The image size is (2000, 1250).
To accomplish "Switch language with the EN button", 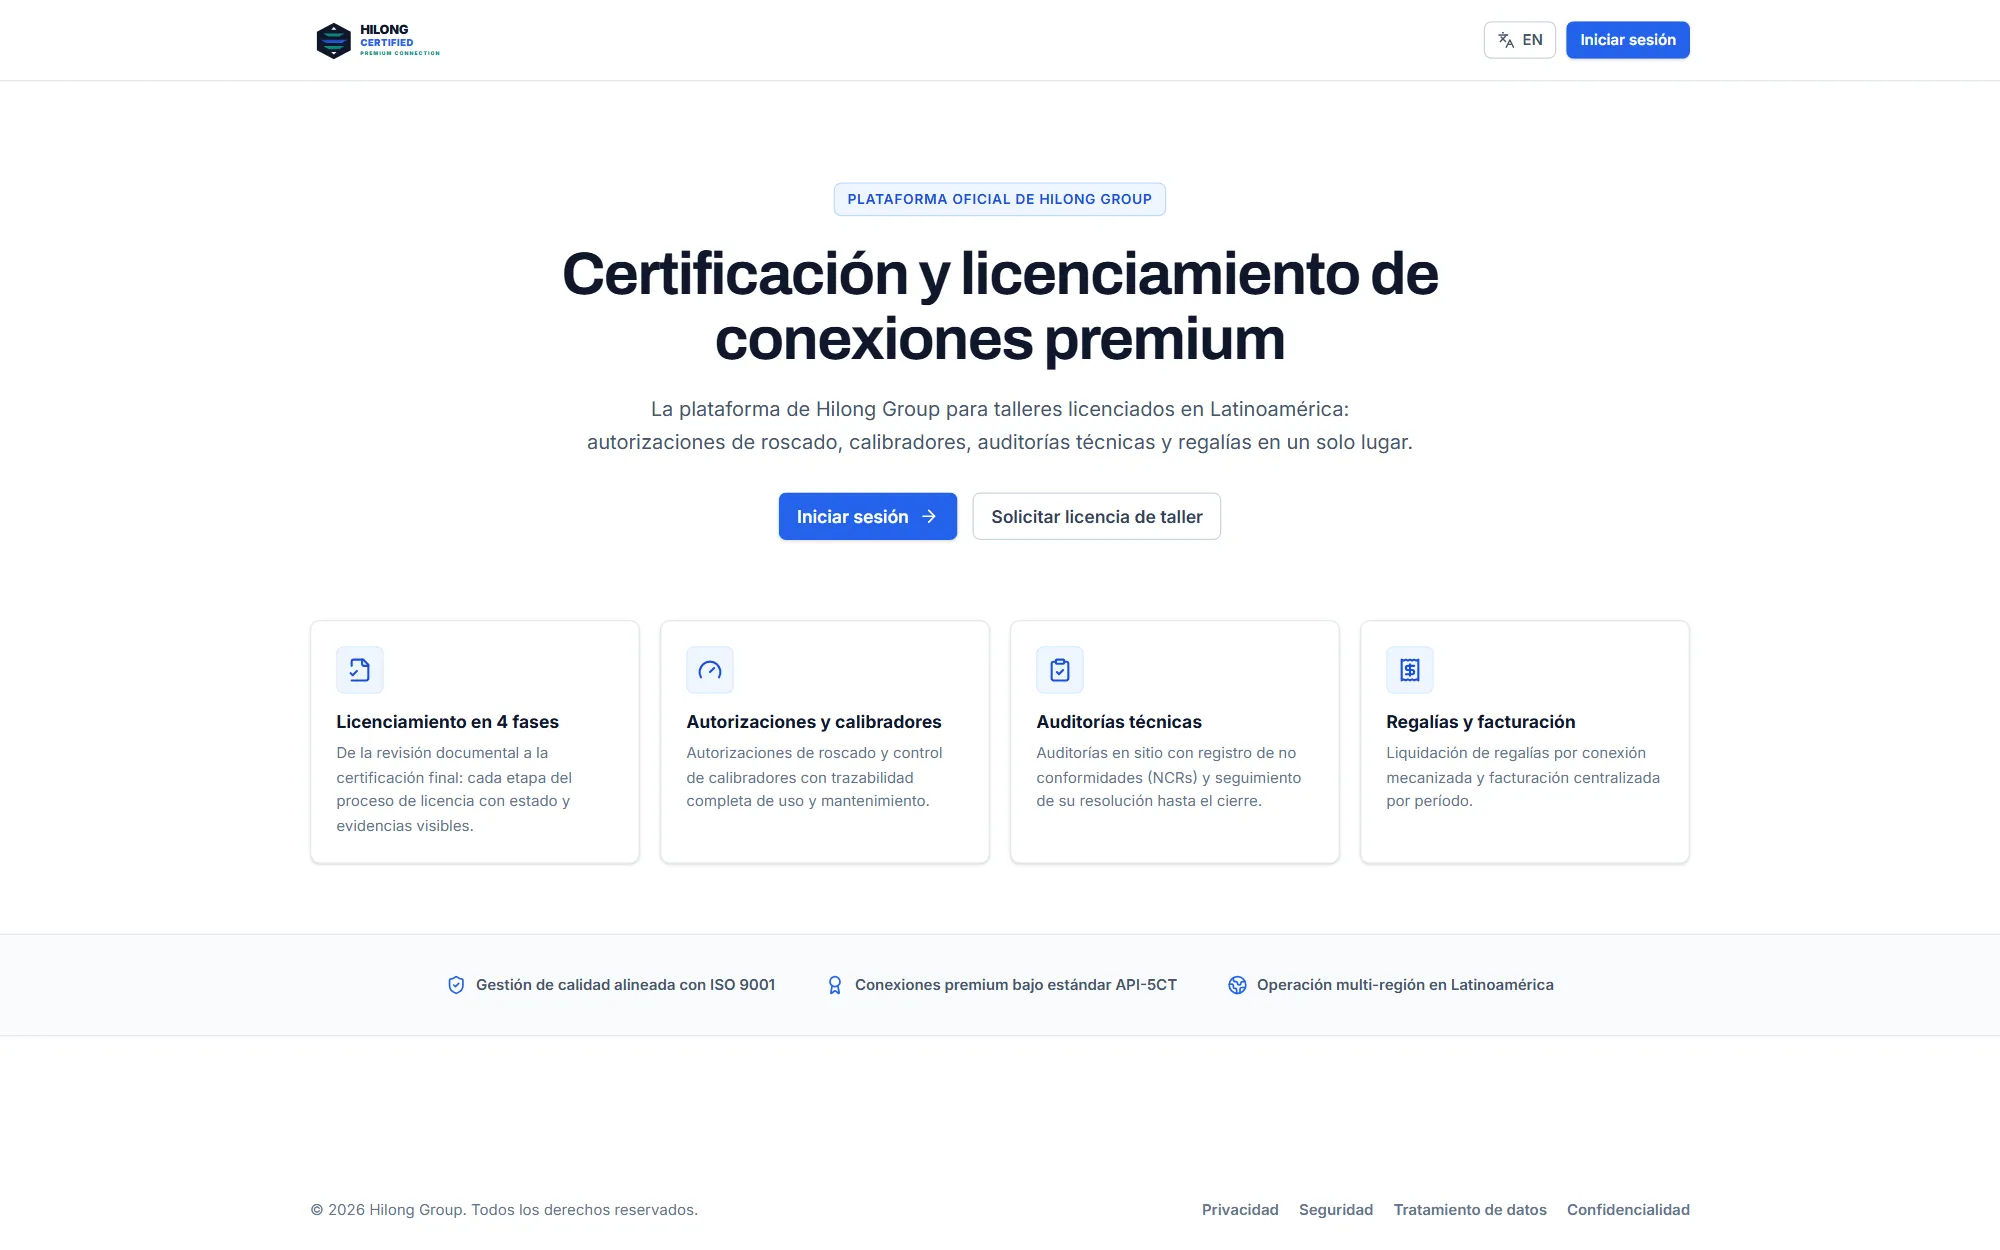I will (1519, 40).
